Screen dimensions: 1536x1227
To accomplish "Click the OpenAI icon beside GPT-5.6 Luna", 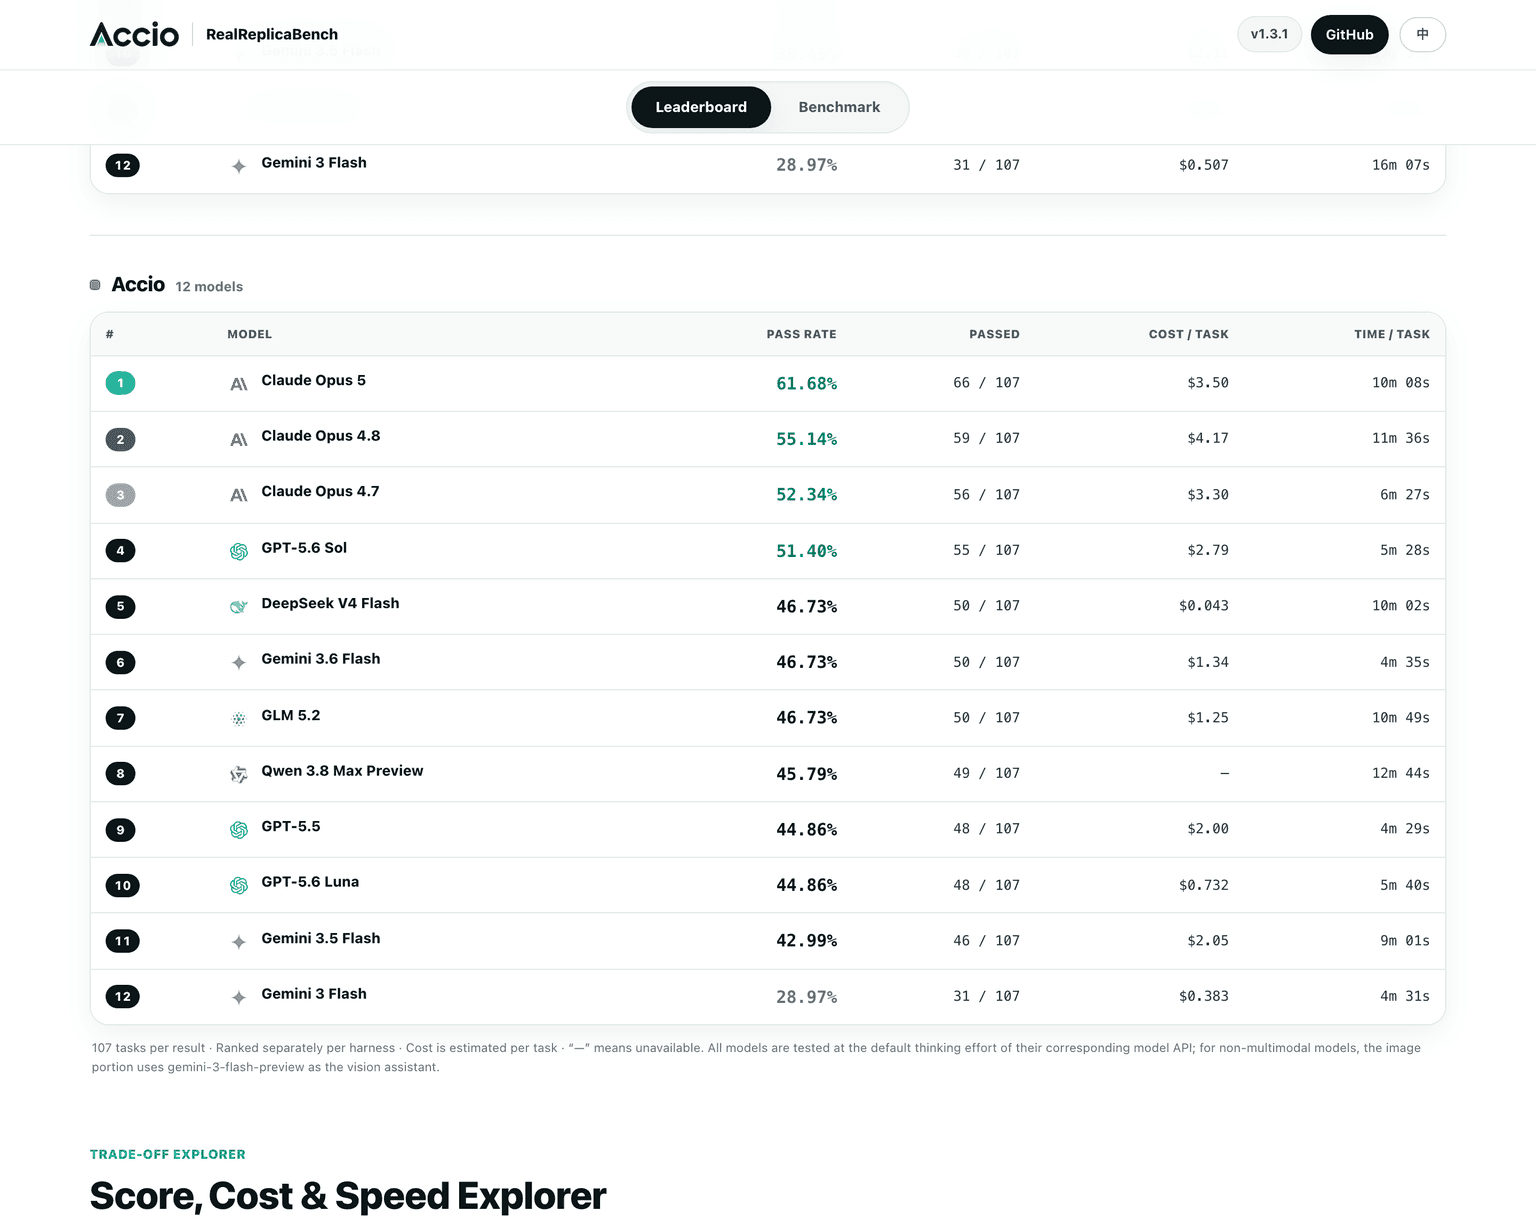I will [239, 885].
